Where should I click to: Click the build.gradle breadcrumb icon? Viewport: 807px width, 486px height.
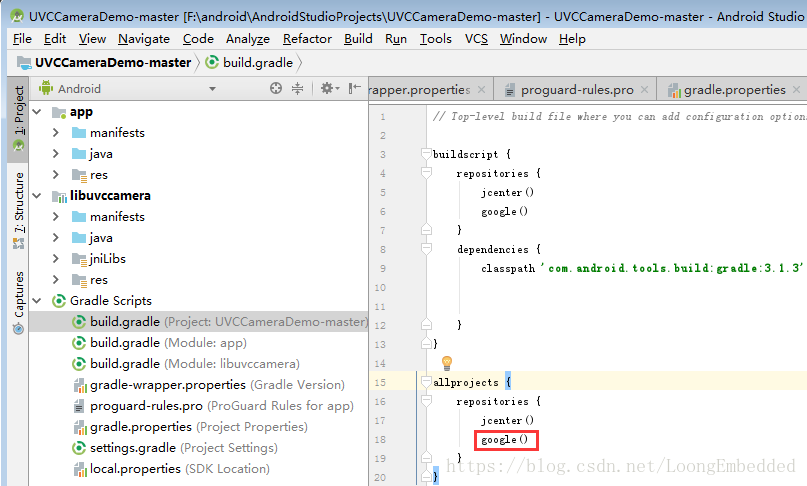click(x=212, y=62)
